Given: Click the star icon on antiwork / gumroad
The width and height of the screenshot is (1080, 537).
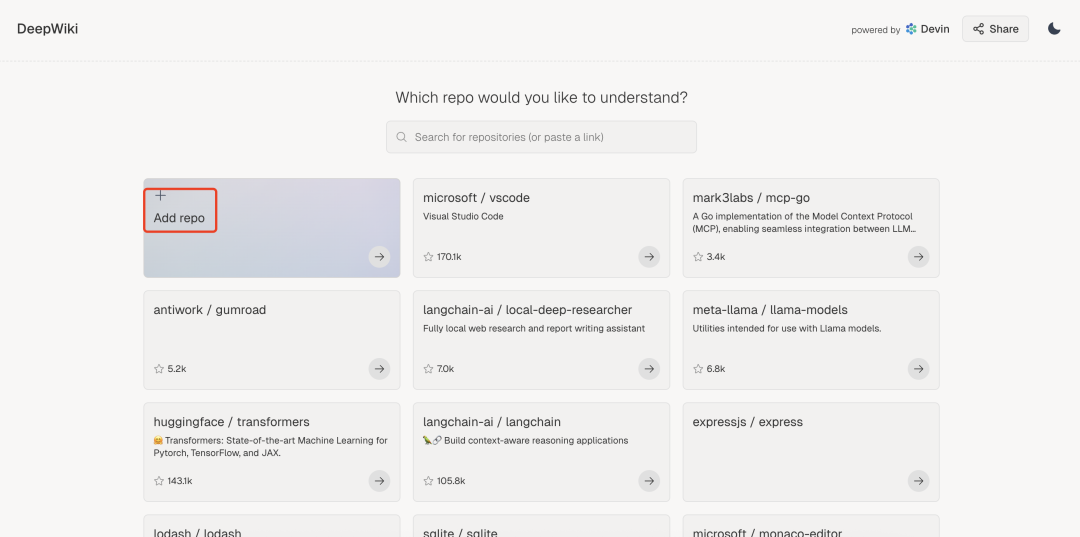Looking at the screenshot, I should (x=159, y=369).
